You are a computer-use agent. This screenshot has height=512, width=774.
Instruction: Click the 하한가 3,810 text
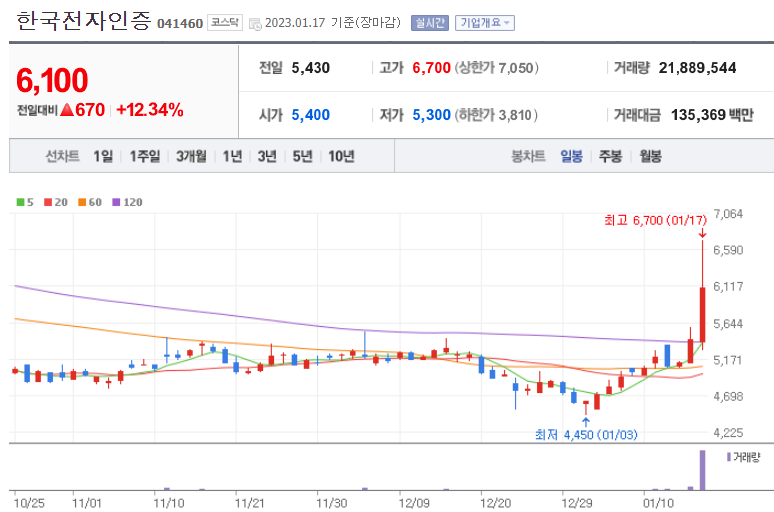pos(496,115)
